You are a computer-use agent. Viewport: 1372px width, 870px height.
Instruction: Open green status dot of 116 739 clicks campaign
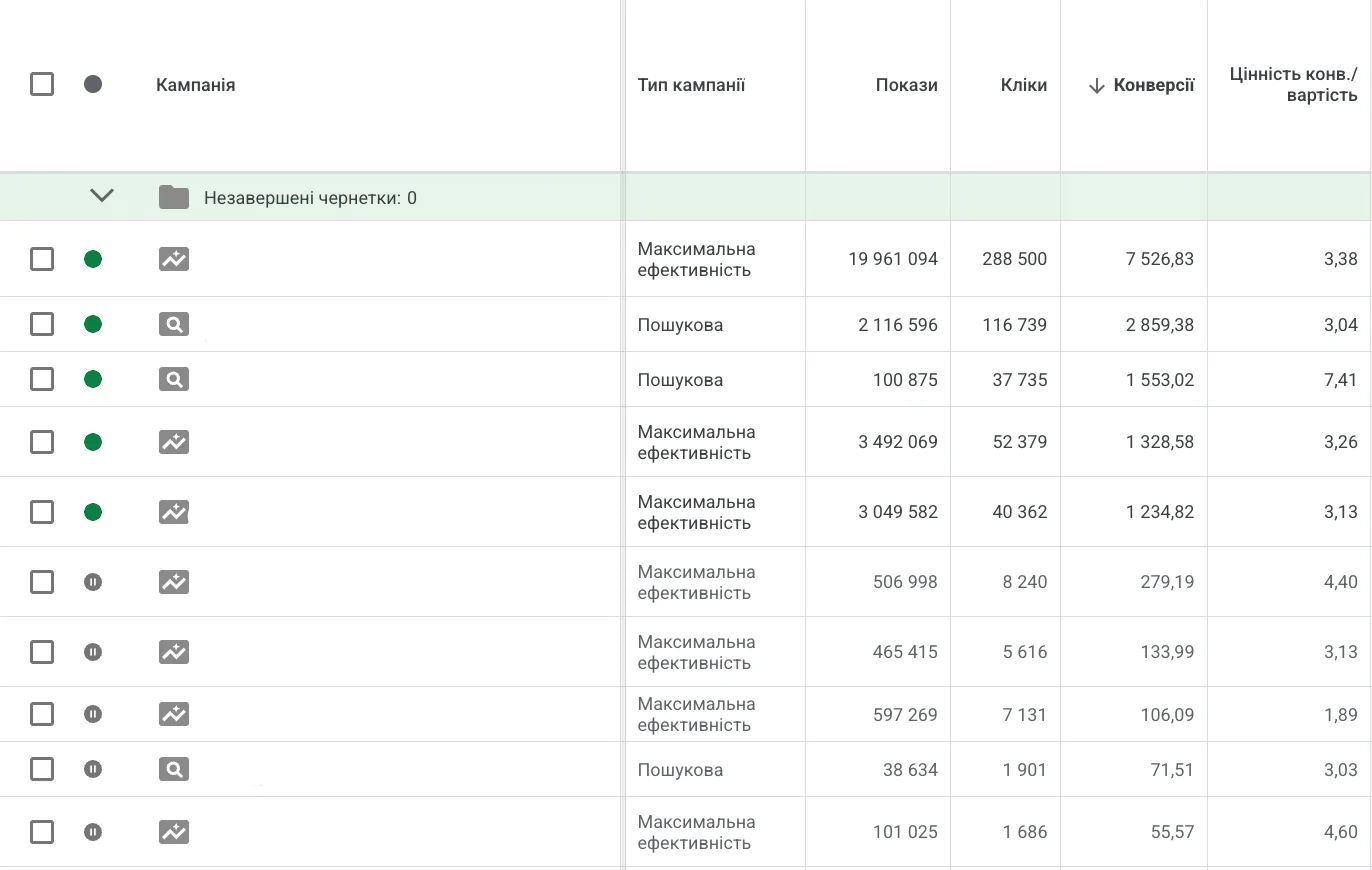pyautogui.click(x=93, y=324)
